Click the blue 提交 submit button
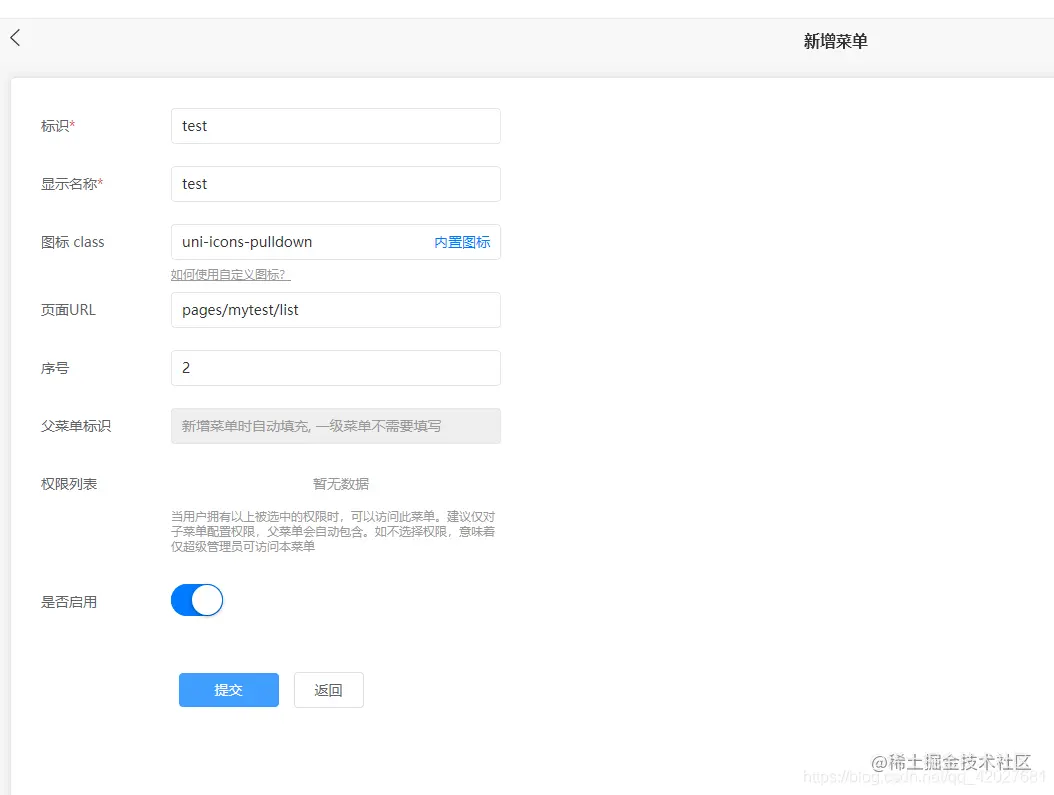The image size is (1054, 795). tap(228, 689)
